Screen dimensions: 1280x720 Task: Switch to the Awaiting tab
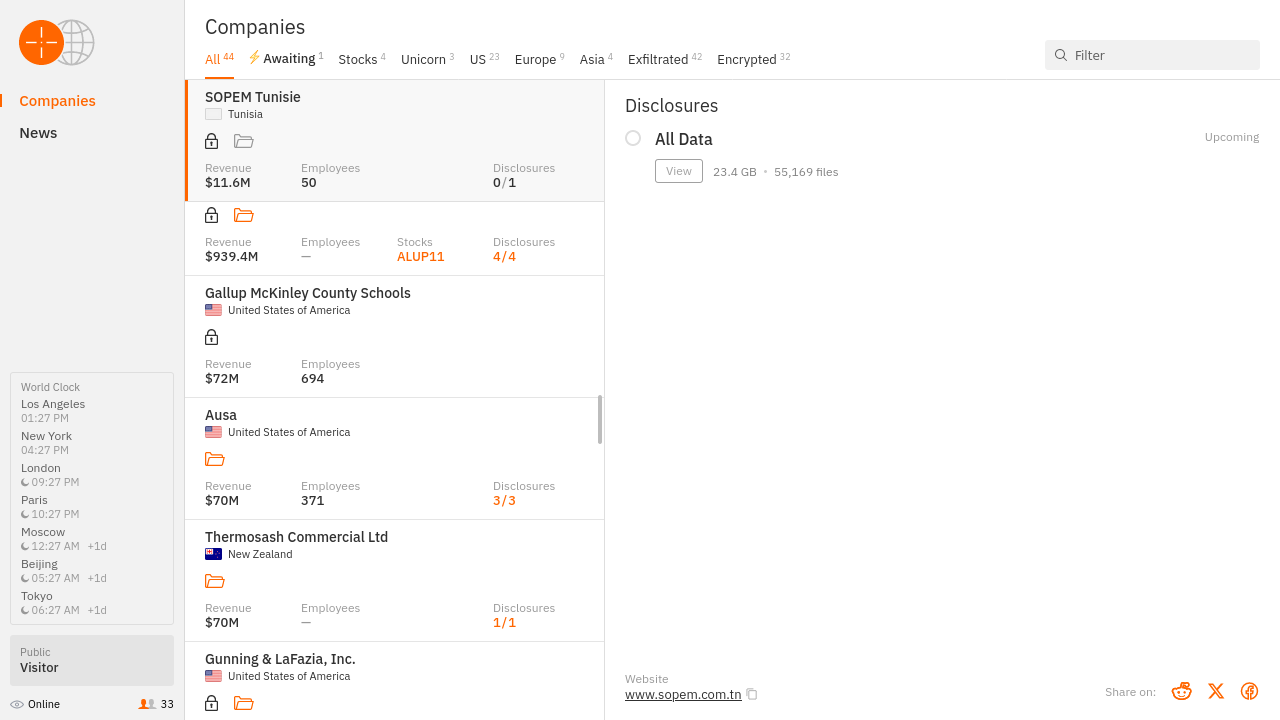pos(286,59)
